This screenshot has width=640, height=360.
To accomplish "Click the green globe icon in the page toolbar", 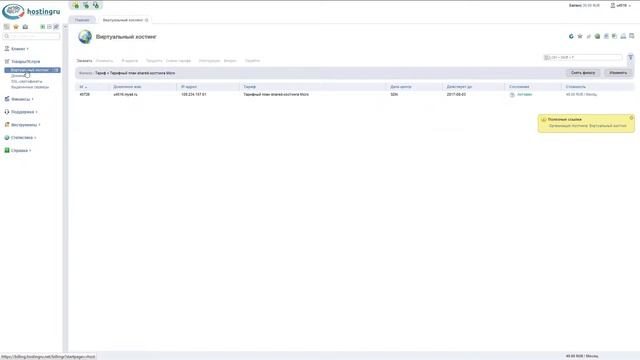I will pyautogui.click(x=597, y=36).
